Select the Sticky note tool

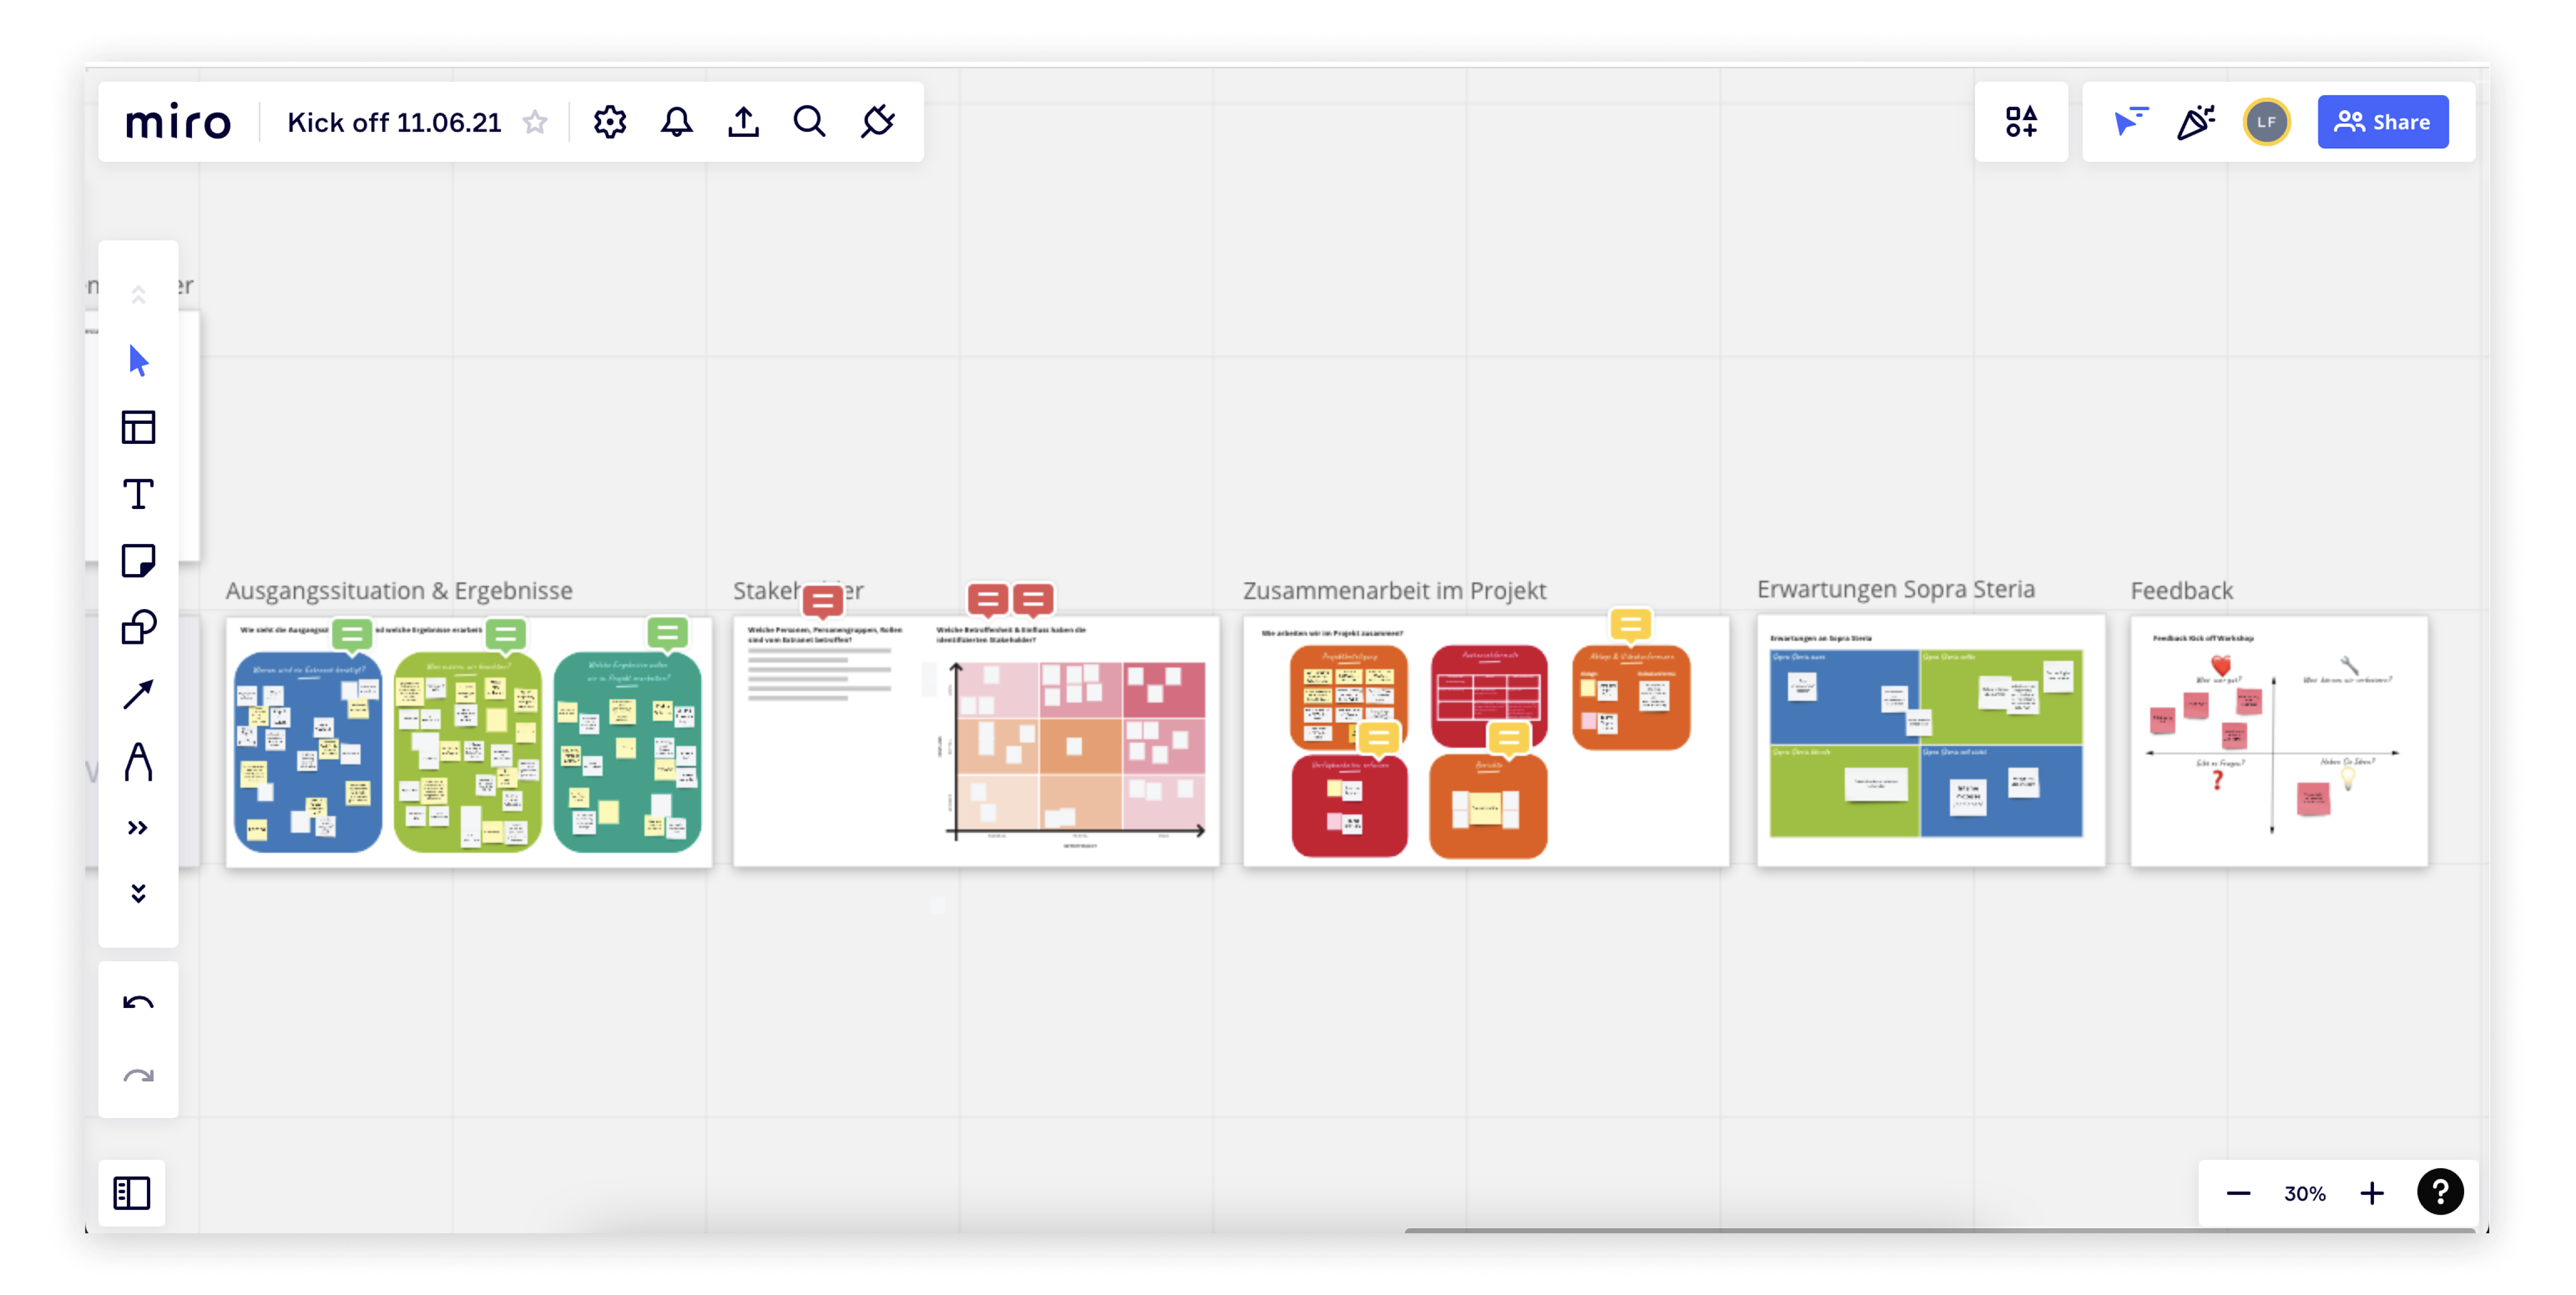pyautogui.click(x=138, y=561)
